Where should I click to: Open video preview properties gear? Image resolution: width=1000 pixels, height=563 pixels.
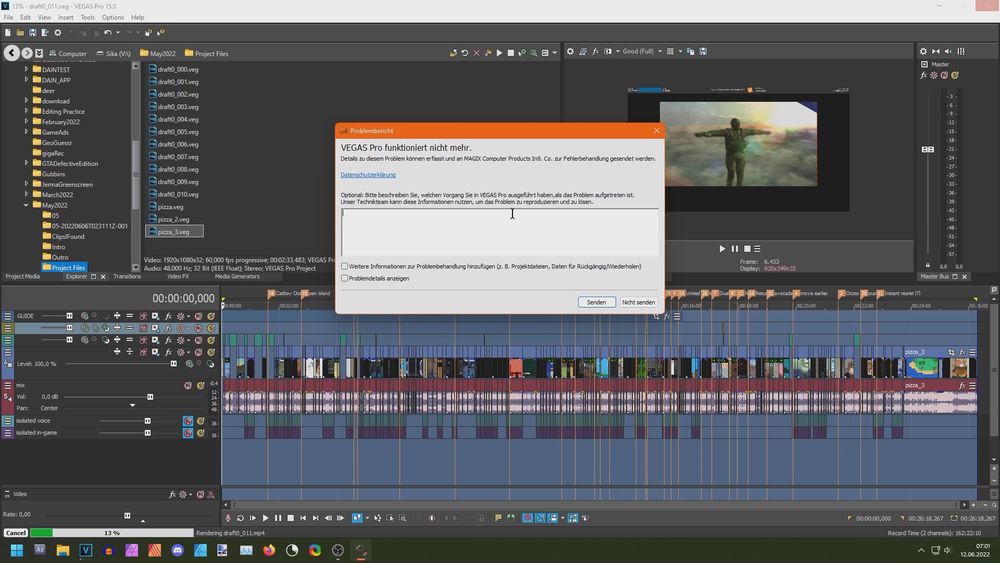570,52
